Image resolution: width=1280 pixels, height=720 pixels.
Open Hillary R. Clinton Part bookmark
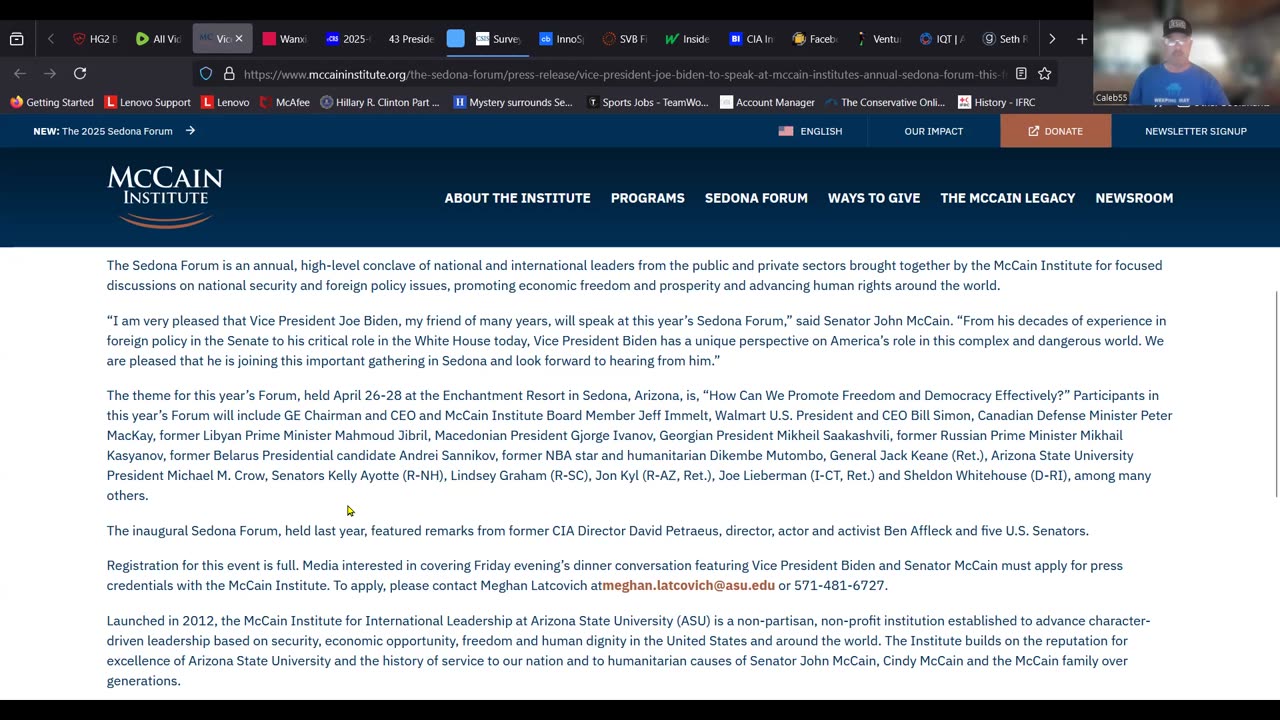coord(379,102)
